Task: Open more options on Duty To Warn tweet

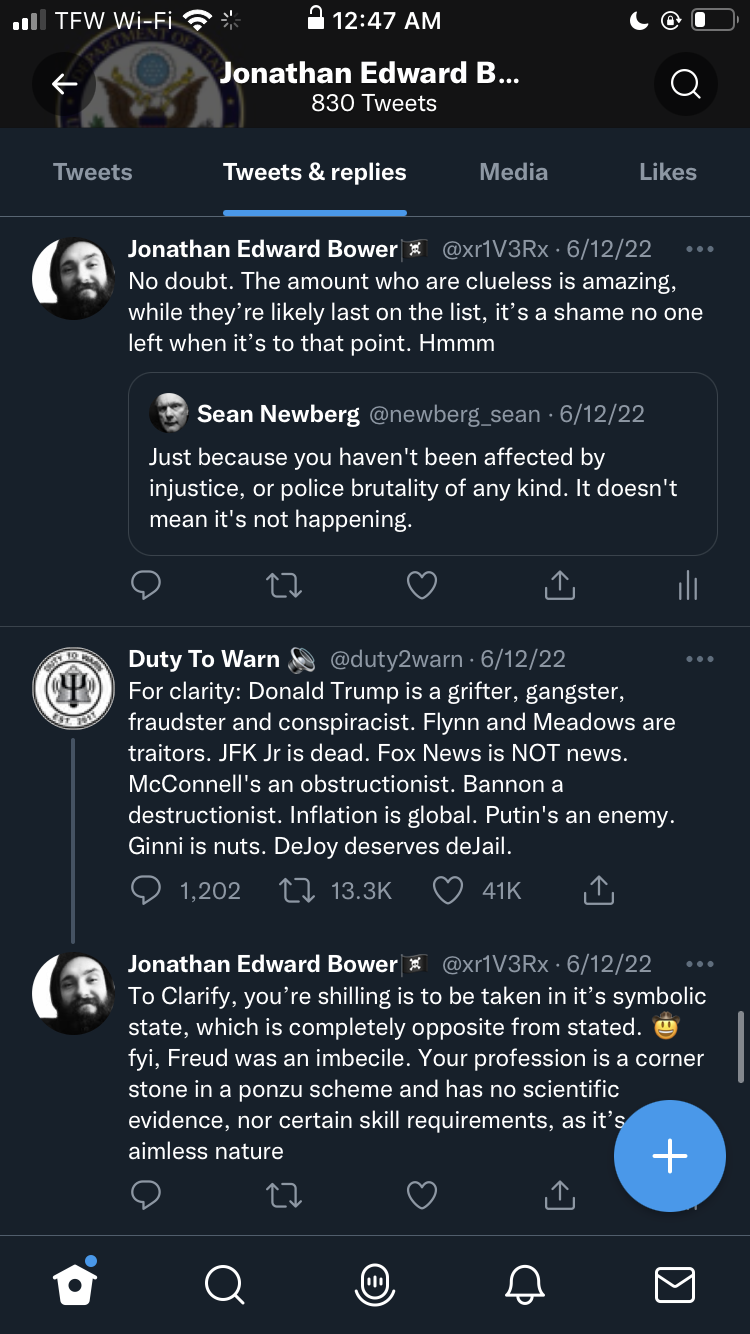Action: point(700,659)
